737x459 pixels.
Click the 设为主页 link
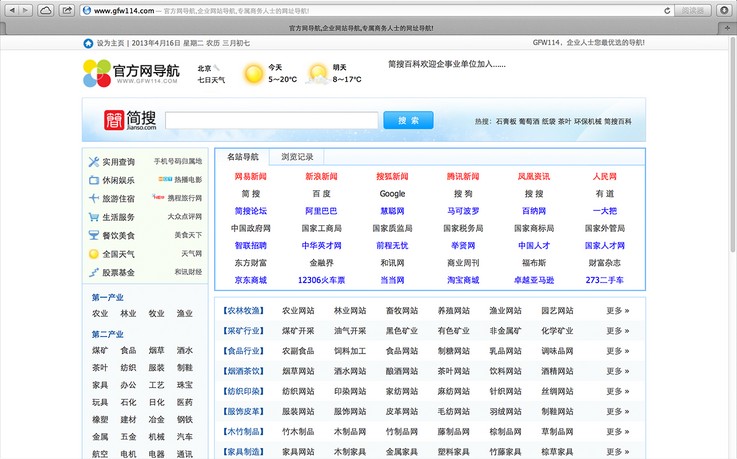(110, 43)
